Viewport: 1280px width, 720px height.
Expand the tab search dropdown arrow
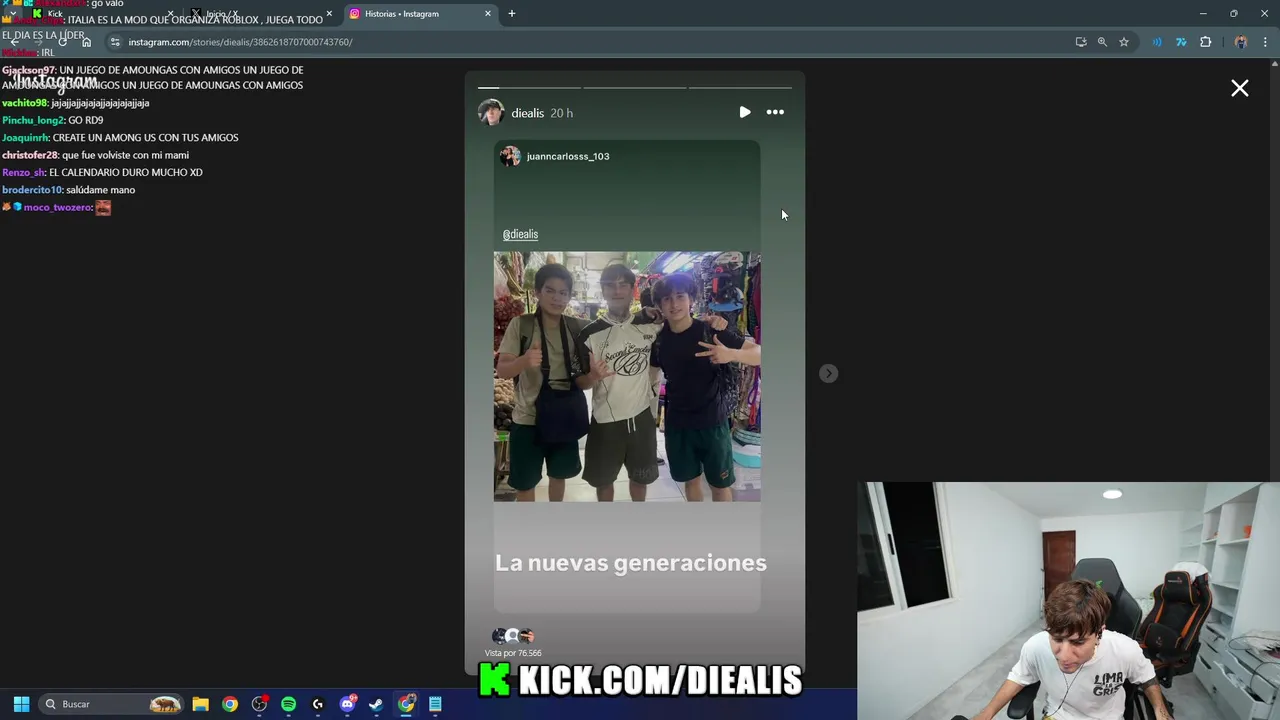[12, 14]
